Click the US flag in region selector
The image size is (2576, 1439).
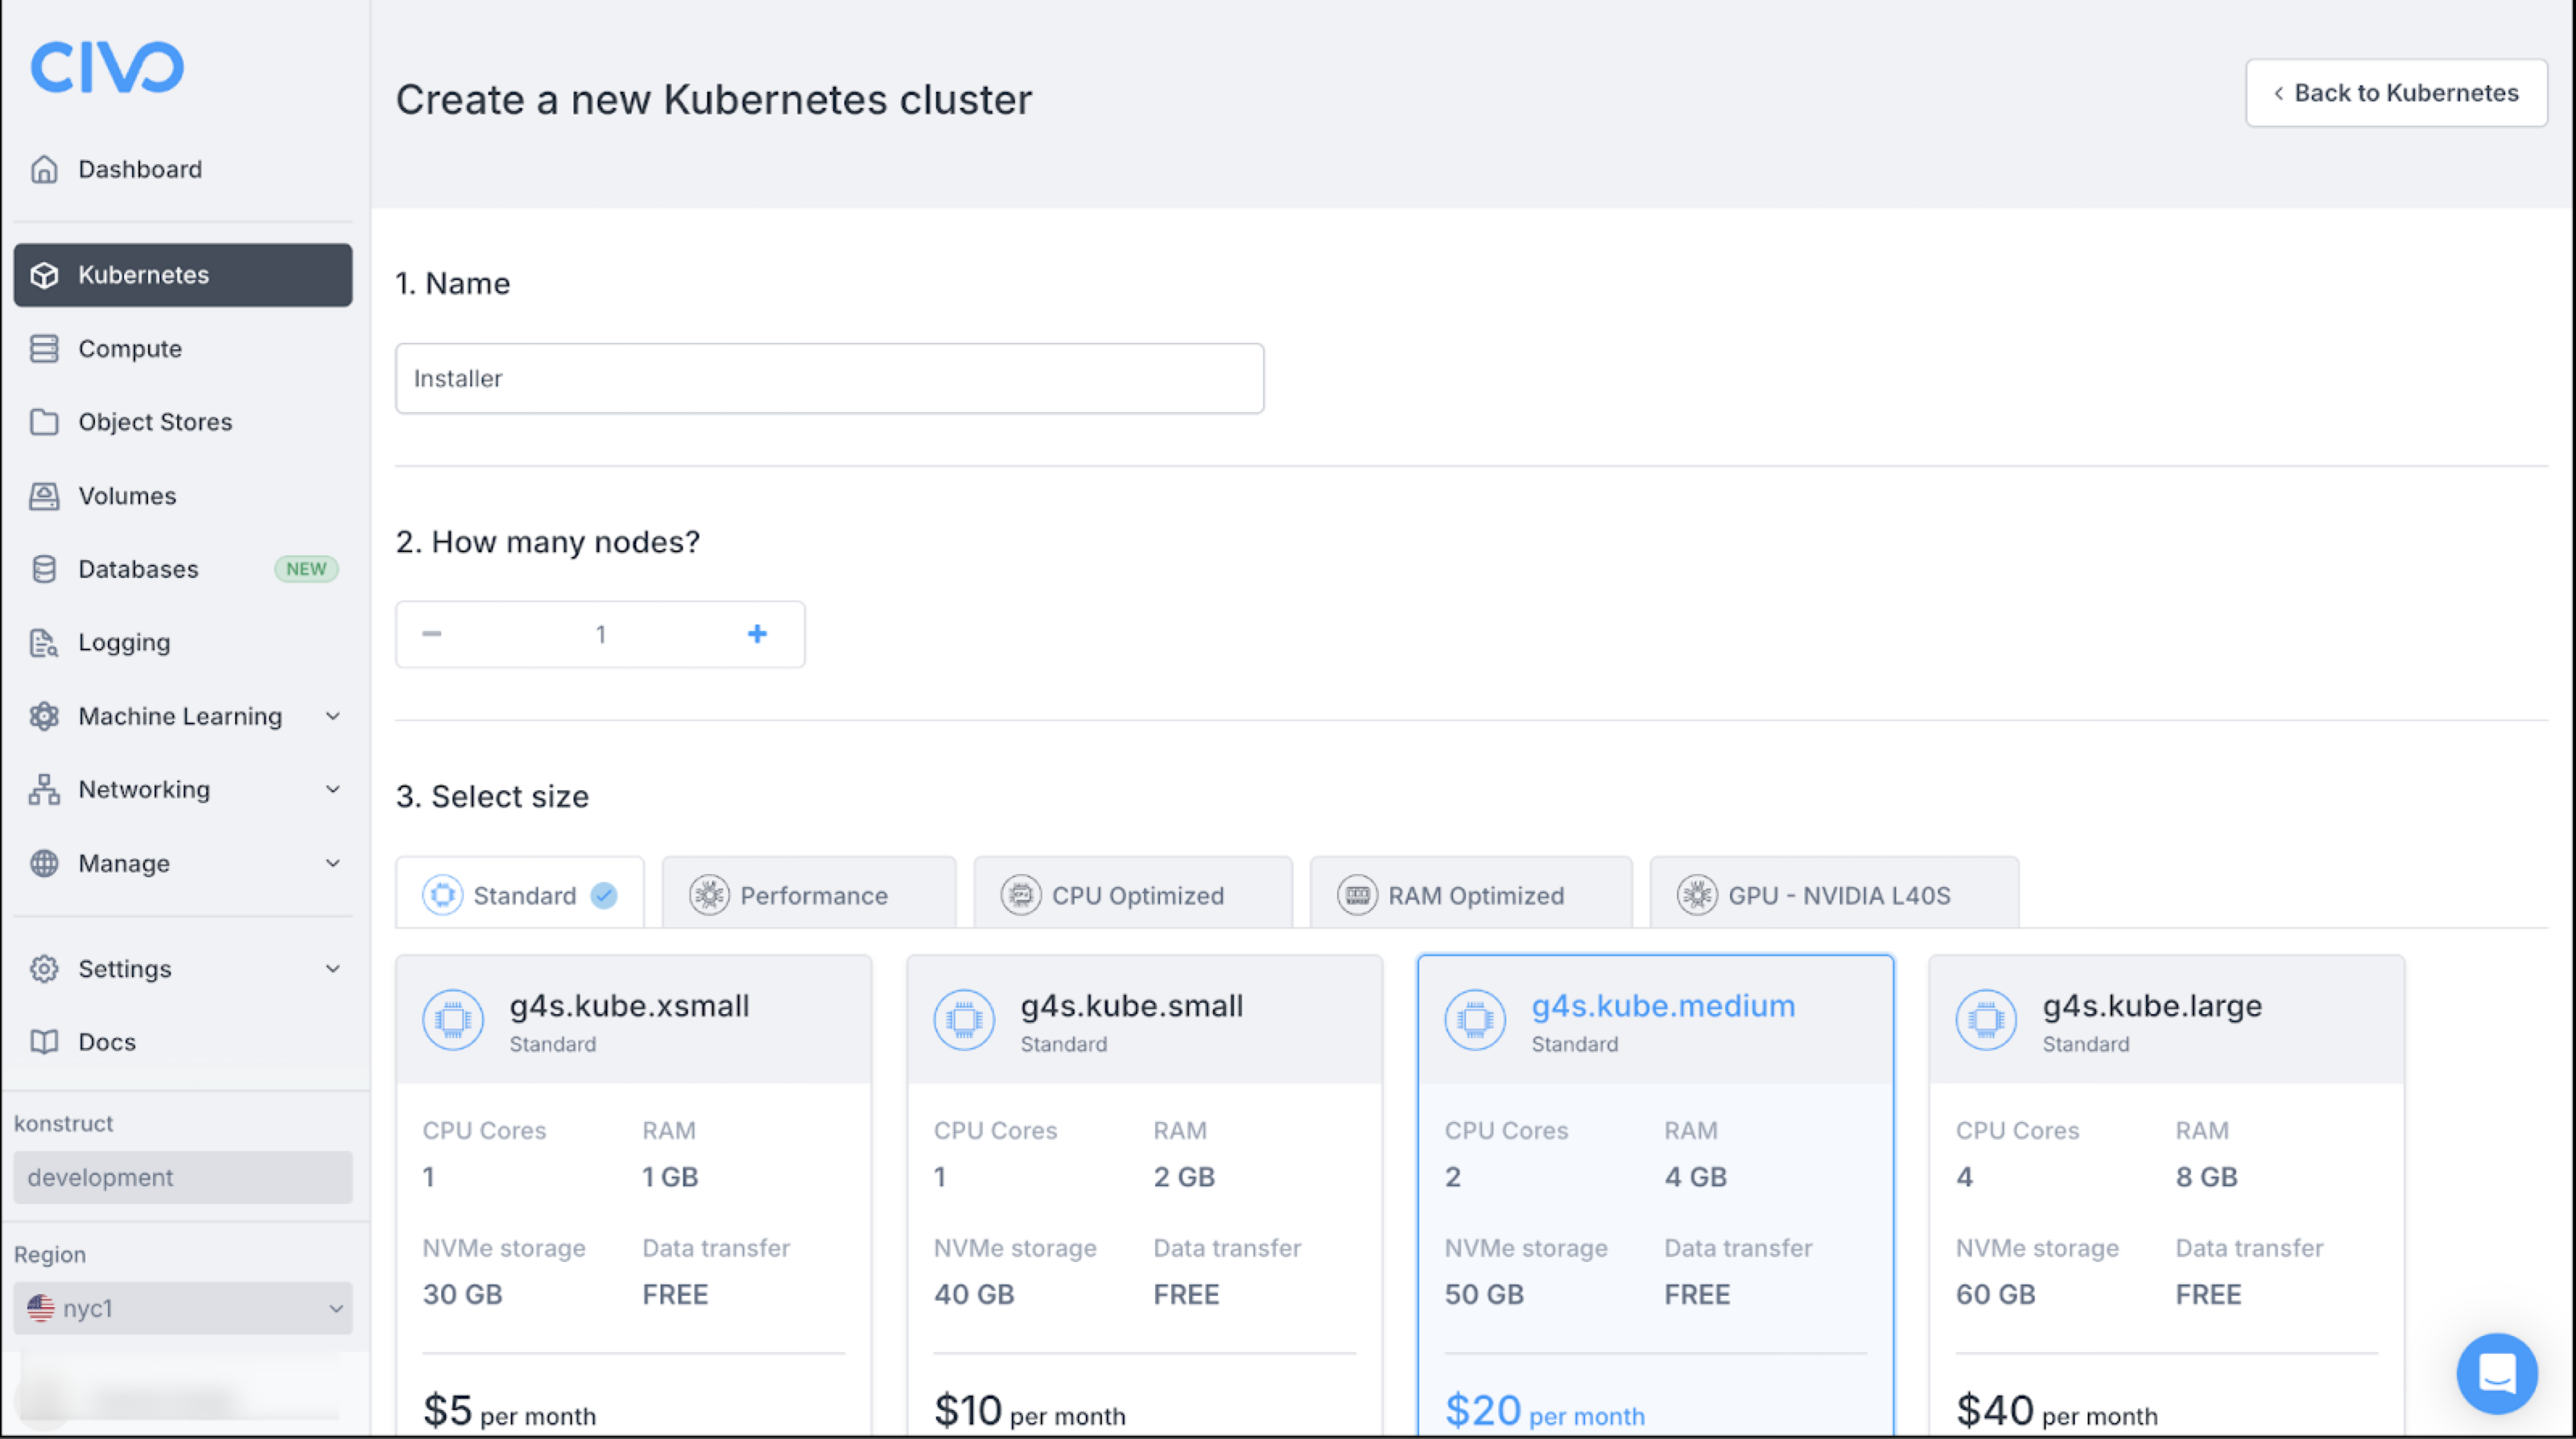point(41,1307)
